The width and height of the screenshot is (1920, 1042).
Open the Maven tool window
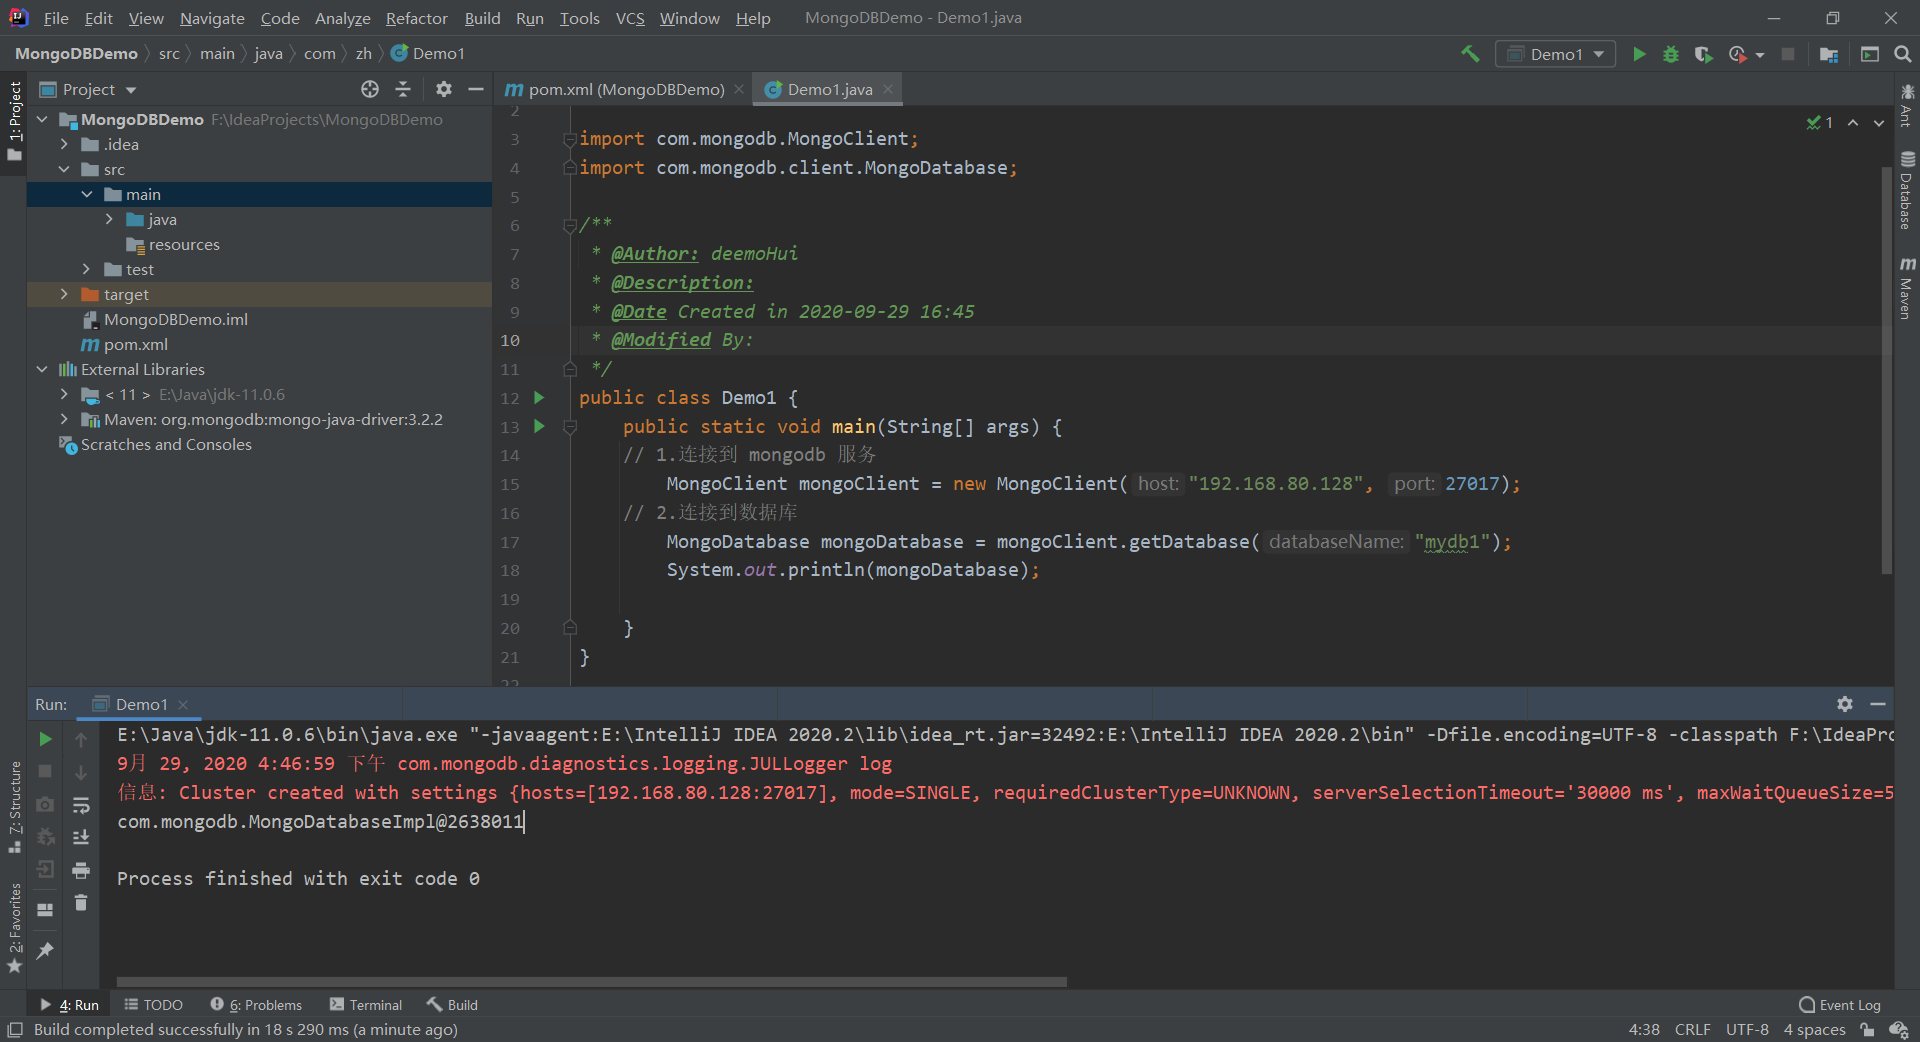click(x=1907, y=288)
